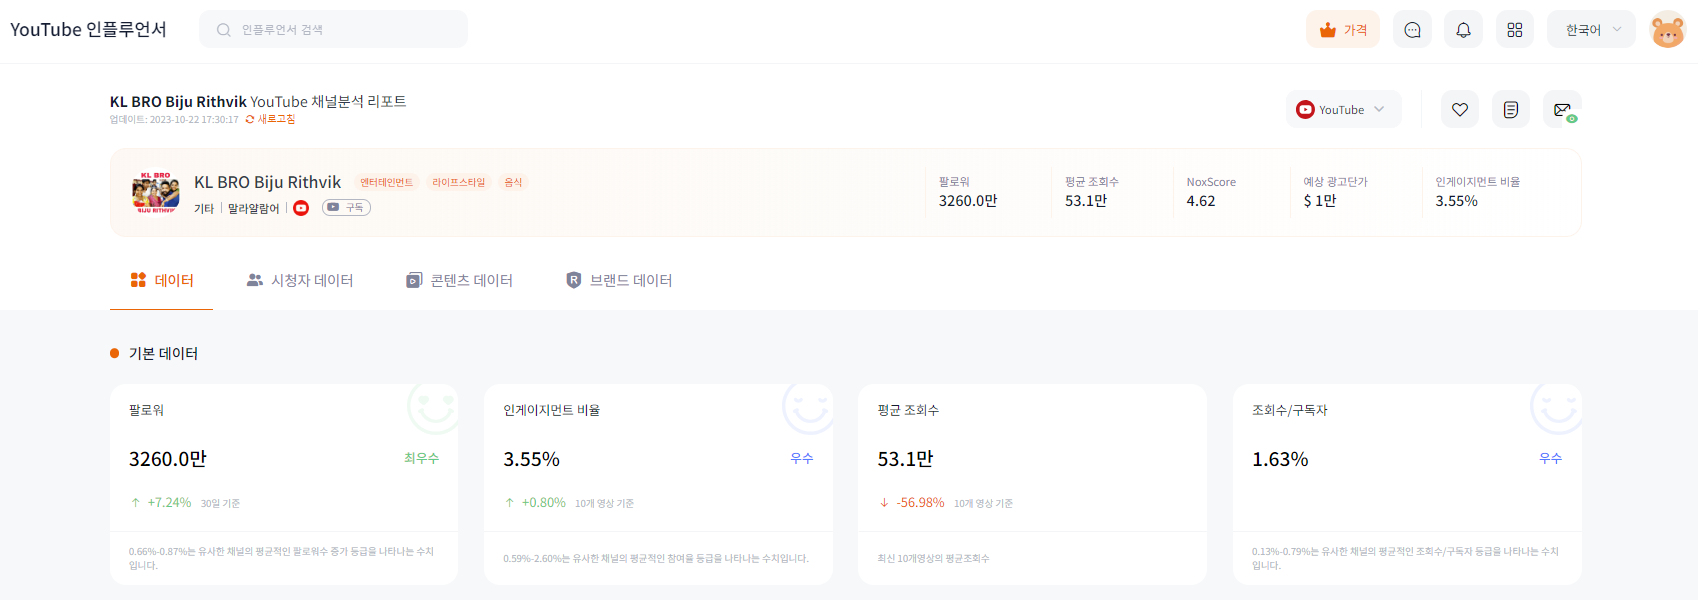The width and height of the screenshot is (1698, 600).
Task: Click the 1.63% 조회수/구독자 value
Action: click(x=1280, y=459)
